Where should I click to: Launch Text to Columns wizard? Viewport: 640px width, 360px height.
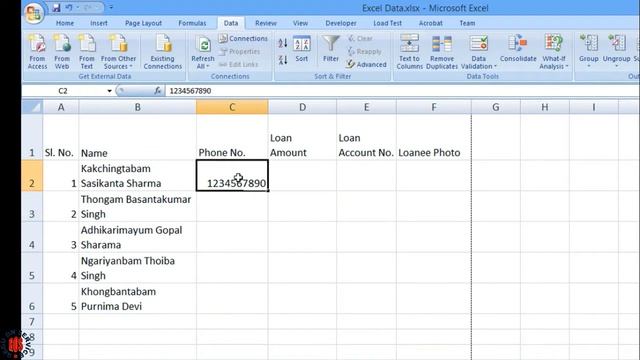point(409,52)
